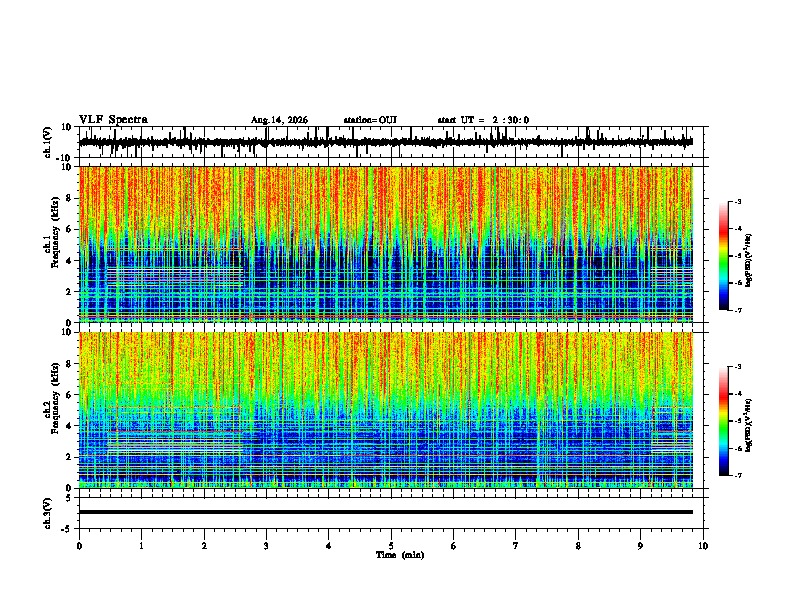
Task: Click the ch.3 flat black trace line
Action: point(386,512)
